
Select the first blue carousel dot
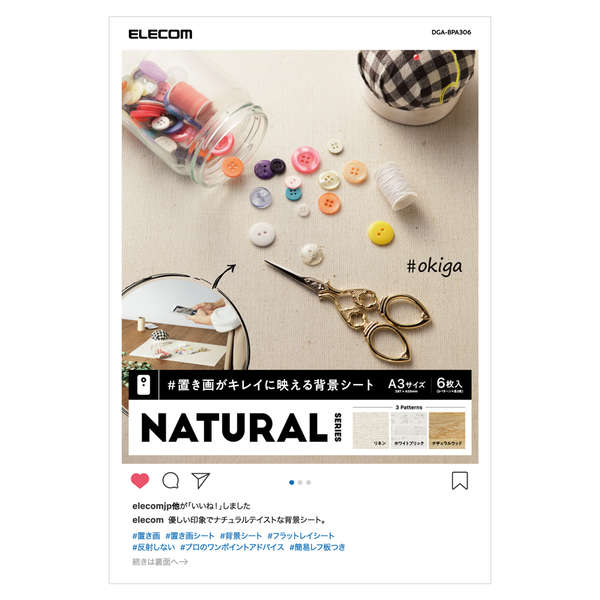(292, 483)
